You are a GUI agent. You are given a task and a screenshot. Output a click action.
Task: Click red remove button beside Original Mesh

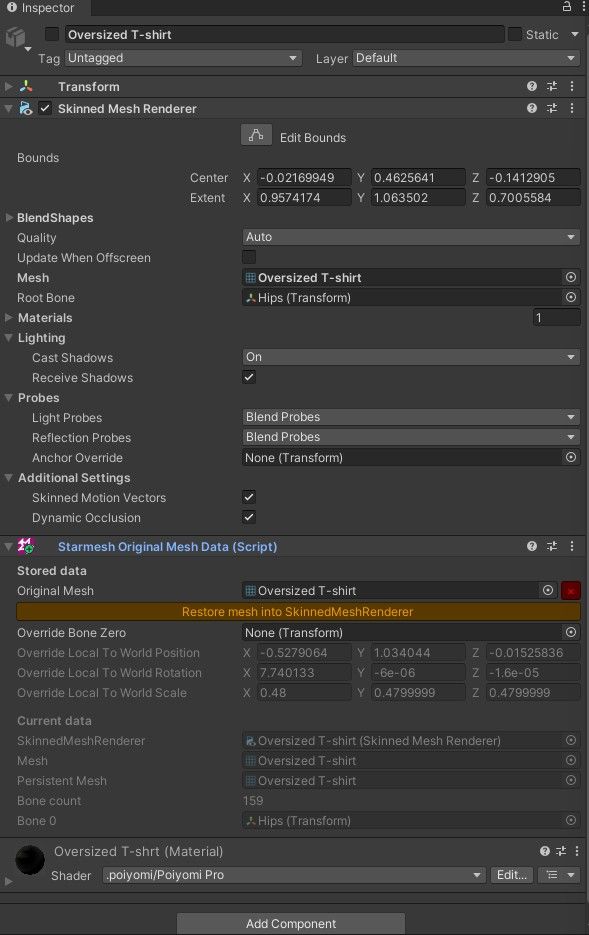click(571, 590)
